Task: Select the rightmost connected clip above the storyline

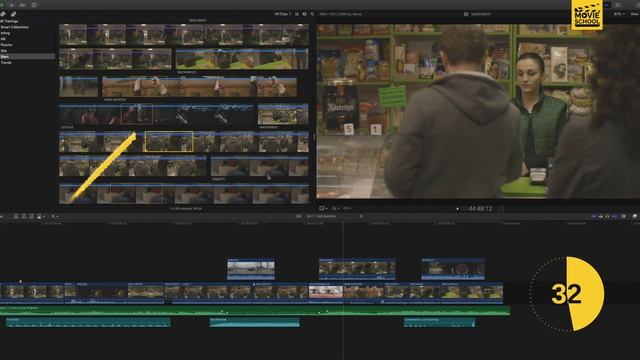Action: (453, 269)
